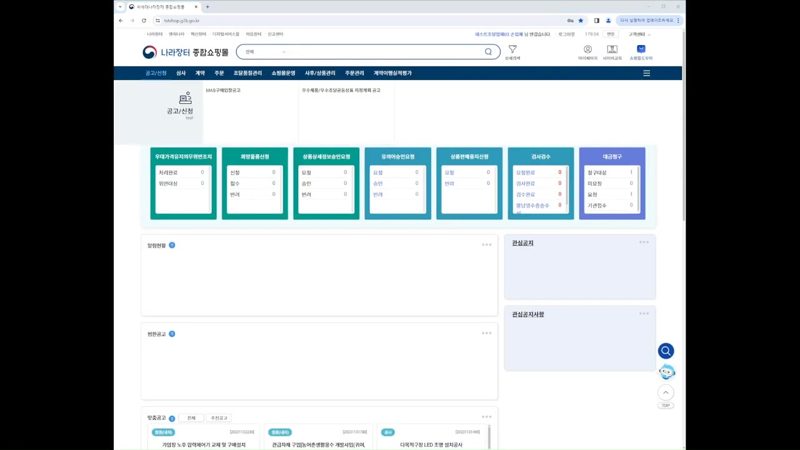
Task: Click the 나라장터 종합쇼핑몰 logo
Action: pyautogui.click(x=185, y=52)
